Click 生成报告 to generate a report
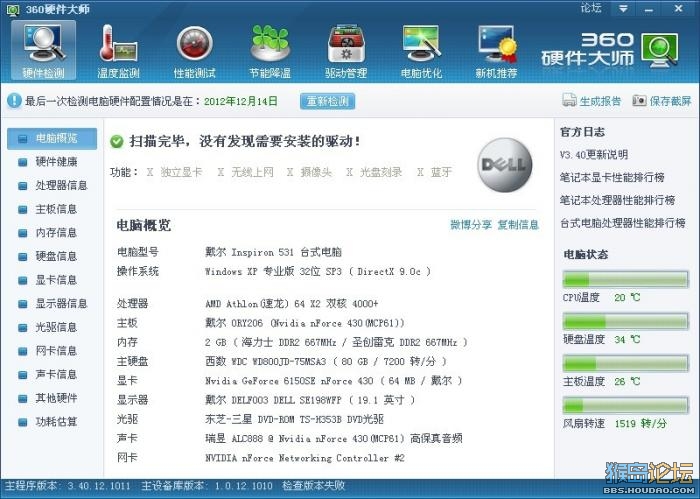This screenshot has height=499, width=700. (592, 101)
